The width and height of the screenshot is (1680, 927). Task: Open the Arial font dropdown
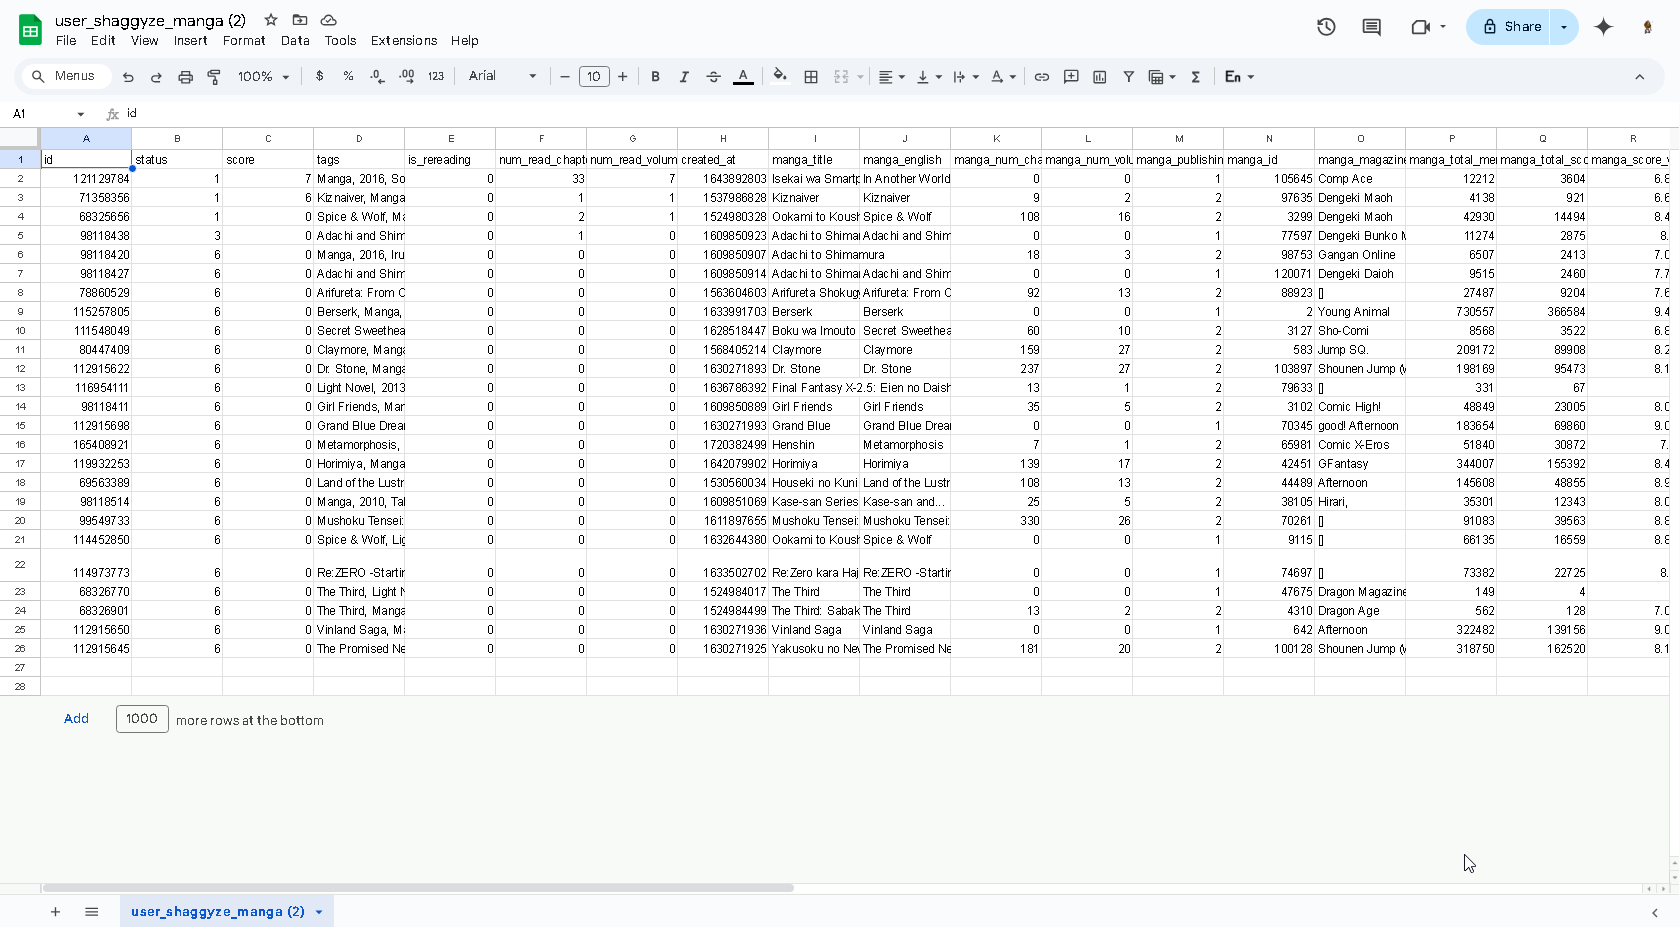(x=502, y=77)
